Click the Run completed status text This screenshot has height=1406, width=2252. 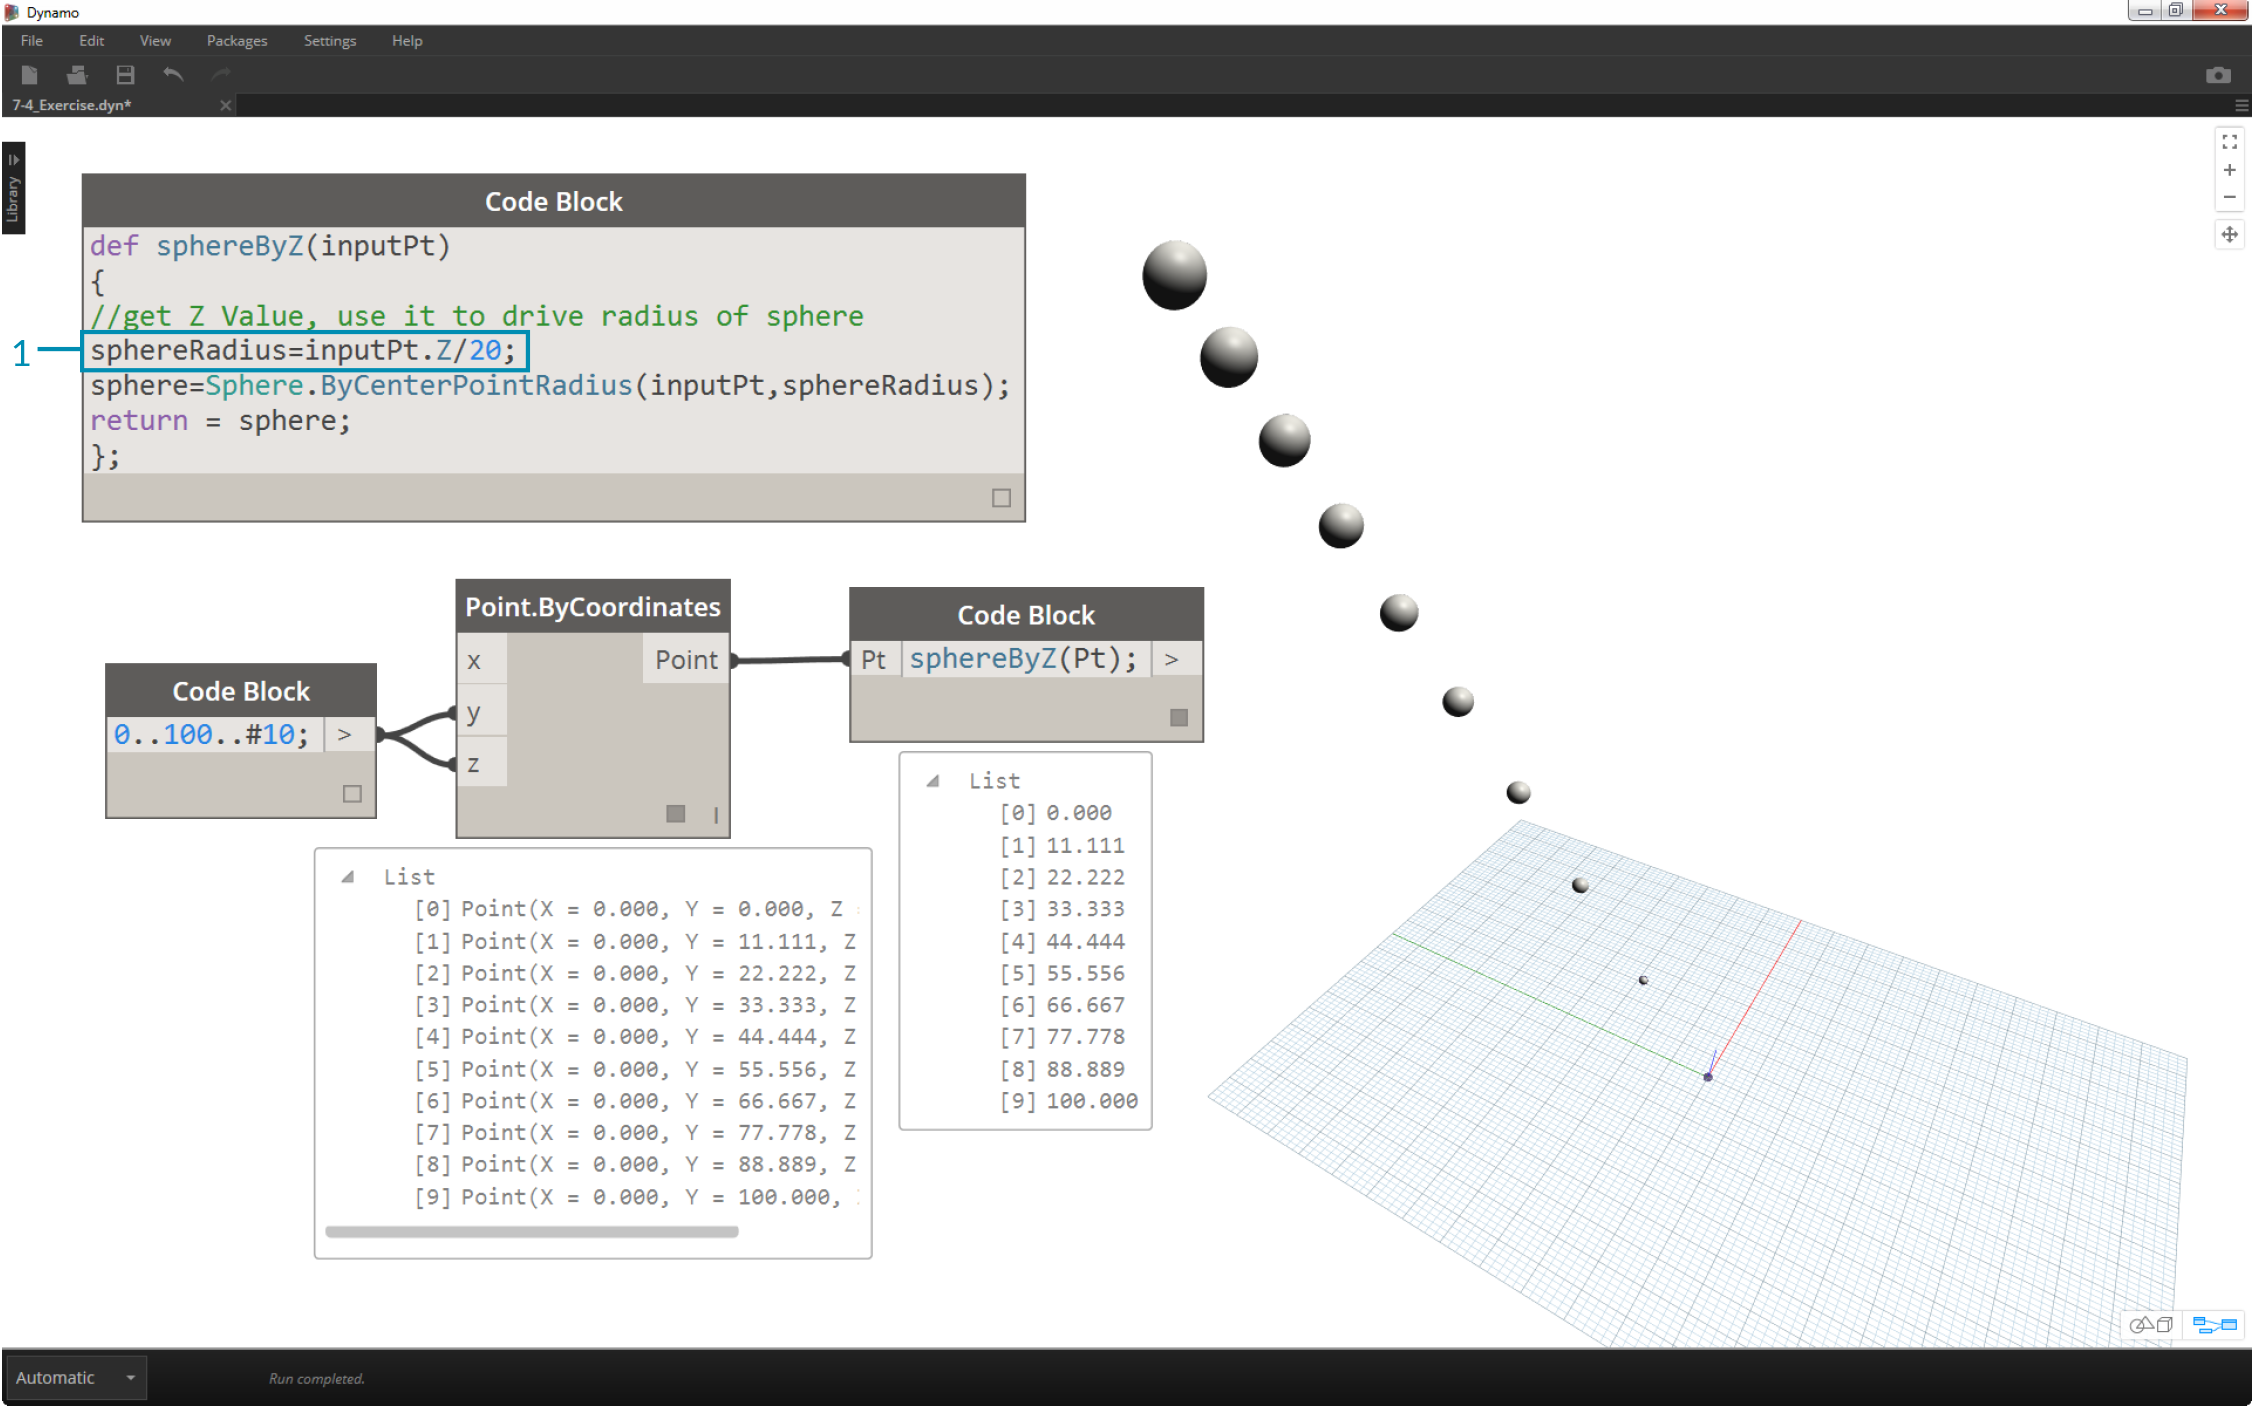click(x=317, y=1379)
